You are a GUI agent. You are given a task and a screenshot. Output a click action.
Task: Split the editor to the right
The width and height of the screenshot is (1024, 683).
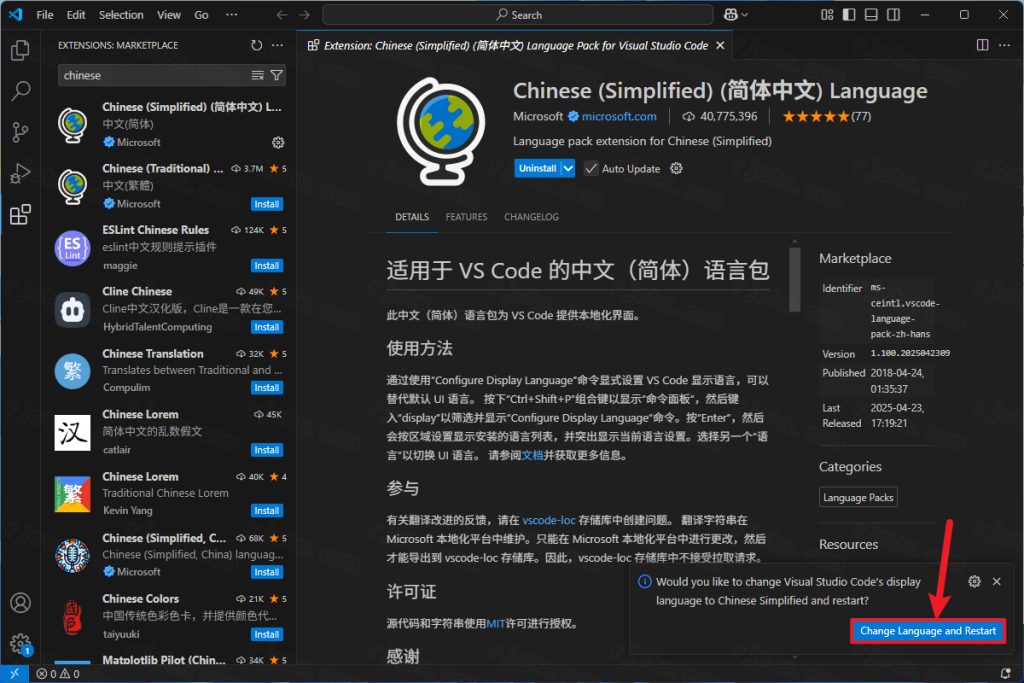pos(982,45)
